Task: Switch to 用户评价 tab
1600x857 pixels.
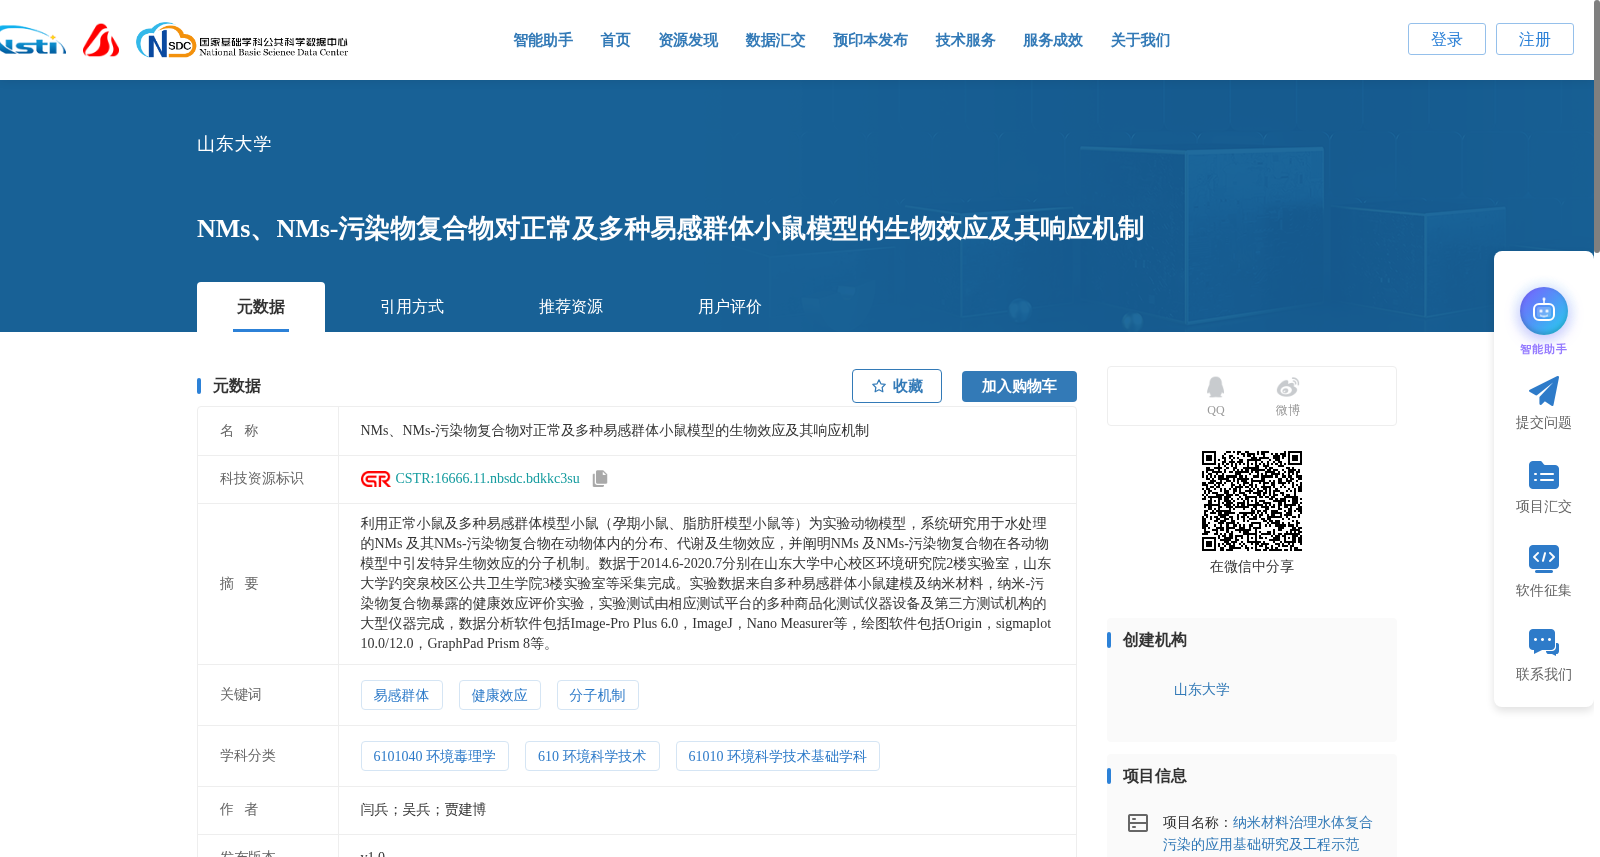Action: [x=730, y=307]
